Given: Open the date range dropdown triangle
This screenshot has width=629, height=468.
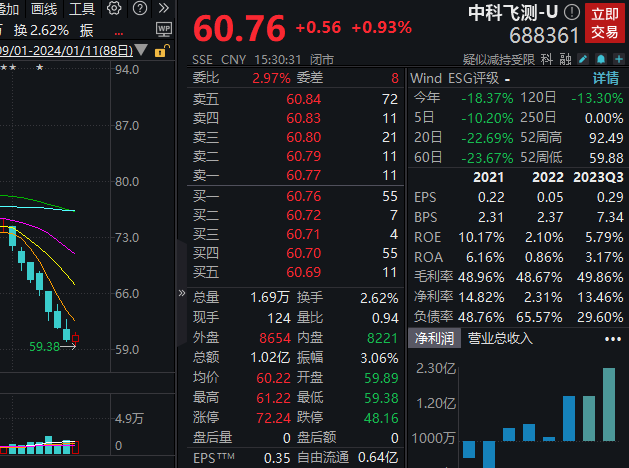Looking at the screenshot, I should pyautogui.click(x=141, y=50).
